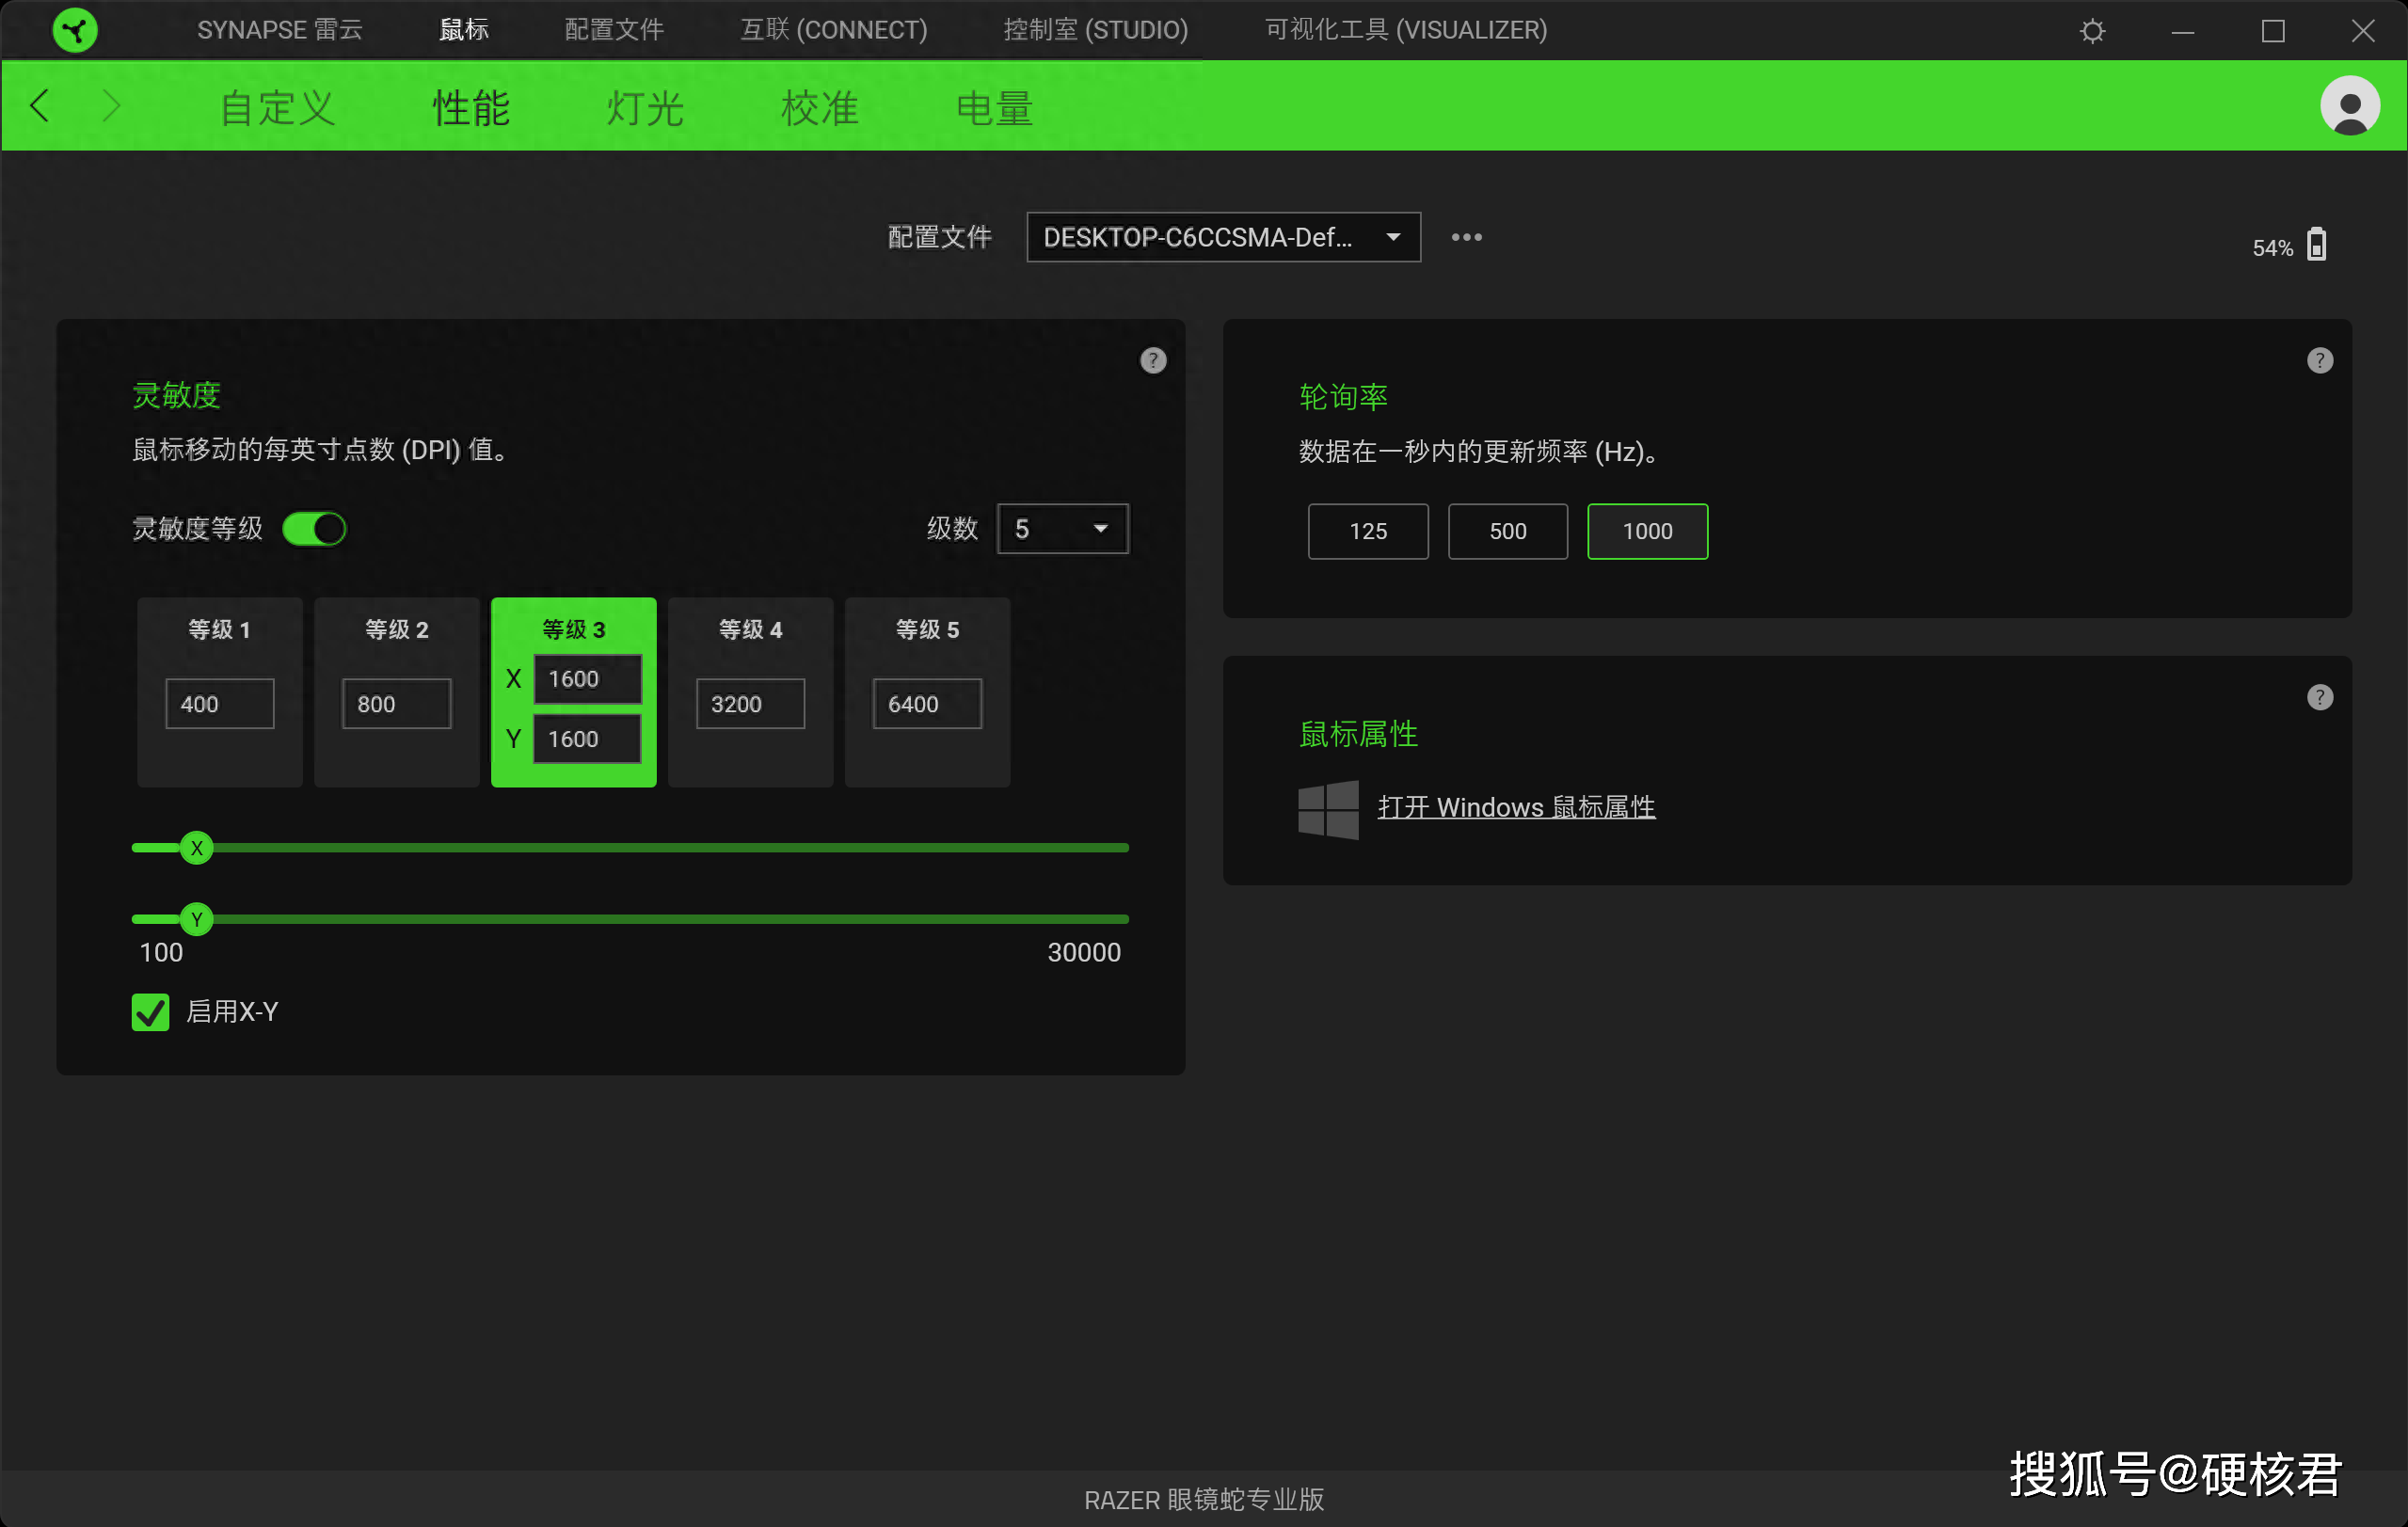Click the X sensitivity slider handle
Viewport: 2408px width, 1527px height.
[x=197, y=848]
